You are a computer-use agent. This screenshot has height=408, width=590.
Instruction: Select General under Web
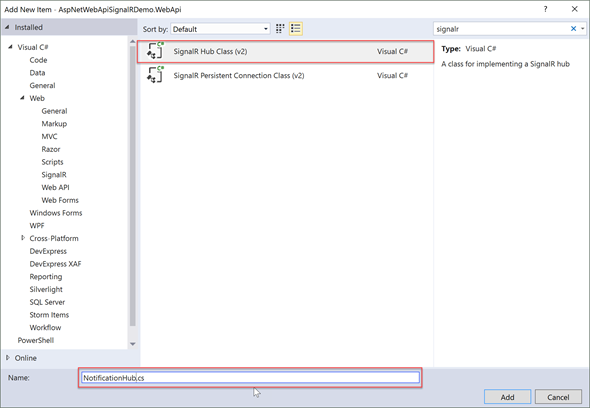coord(54,111)
